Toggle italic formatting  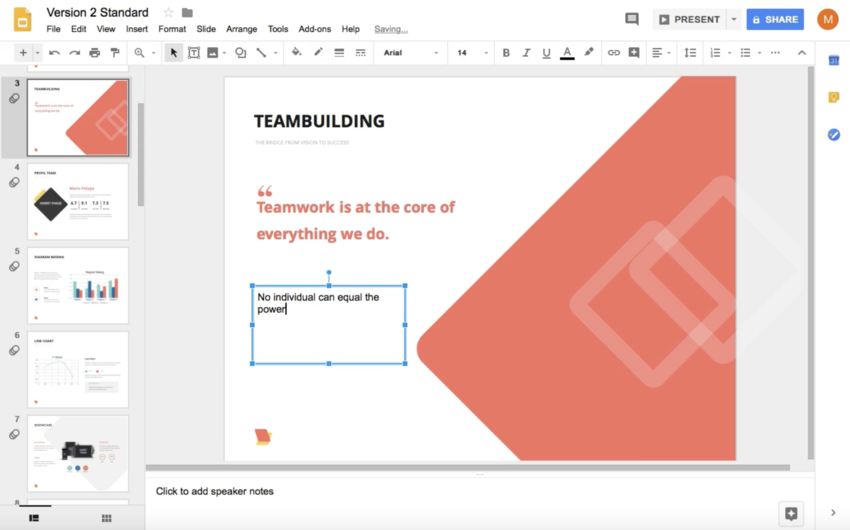526,53
